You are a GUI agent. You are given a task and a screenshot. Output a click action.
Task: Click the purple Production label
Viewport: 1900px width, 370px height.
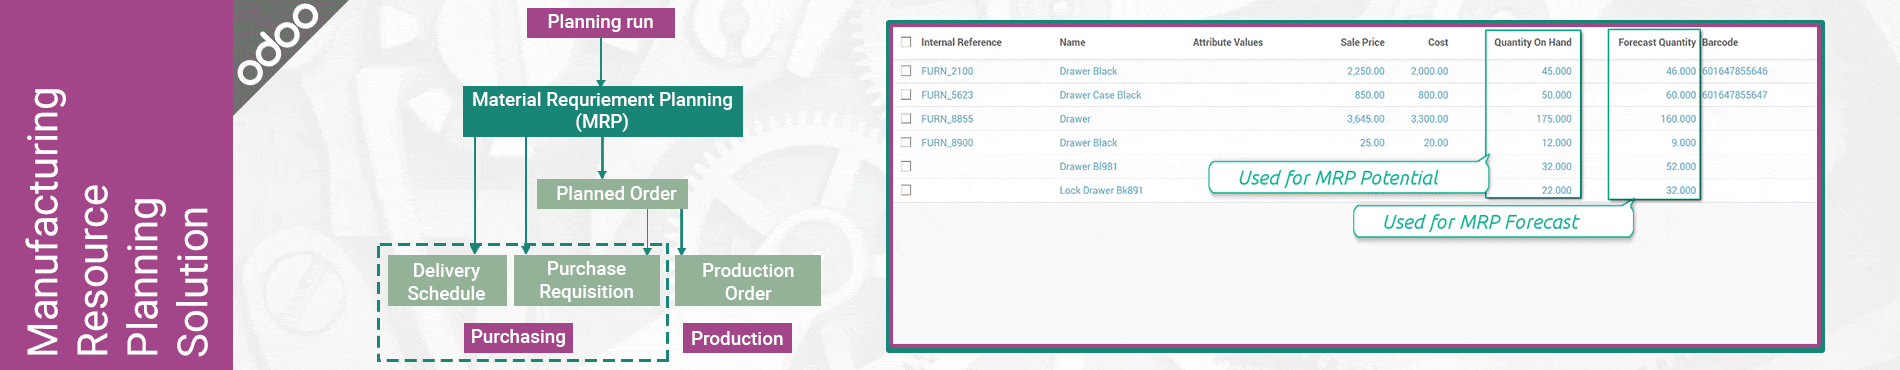coord(737,338)
